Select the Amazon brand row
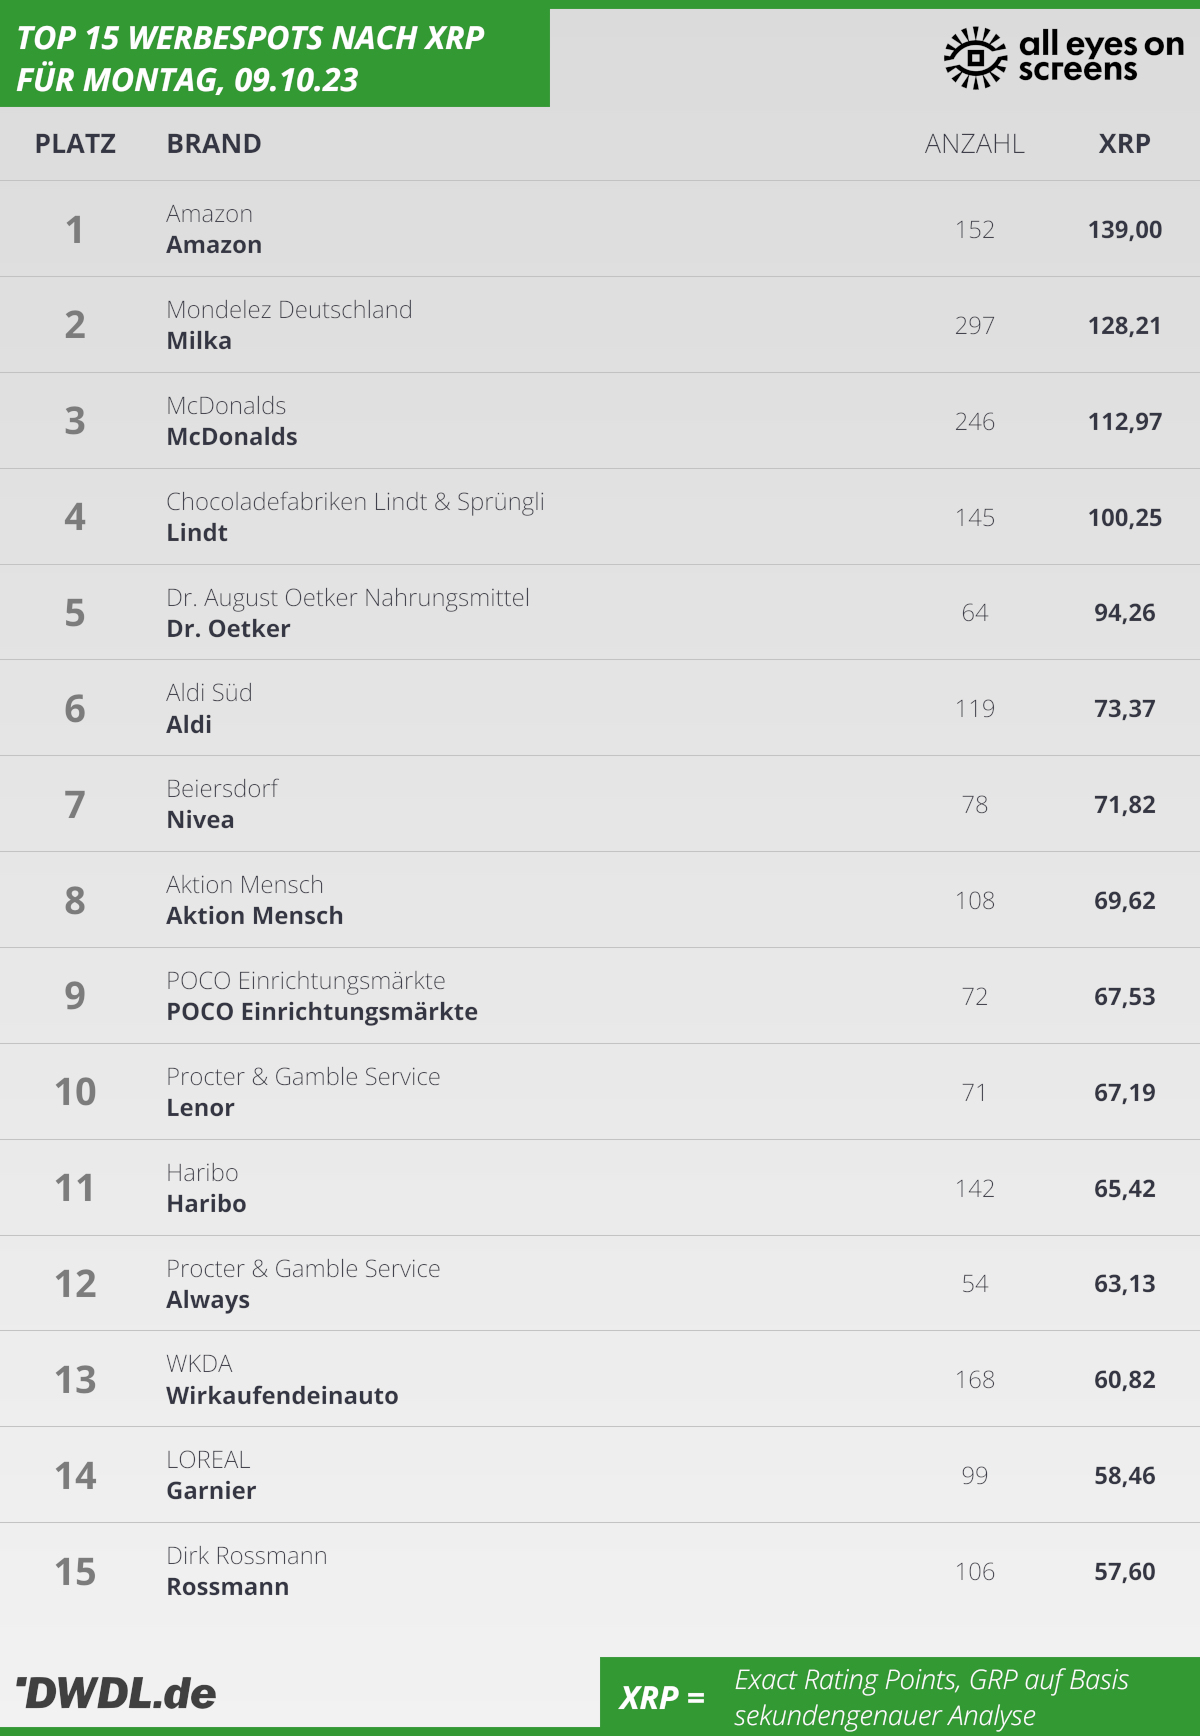 click(x=600, y=229)
